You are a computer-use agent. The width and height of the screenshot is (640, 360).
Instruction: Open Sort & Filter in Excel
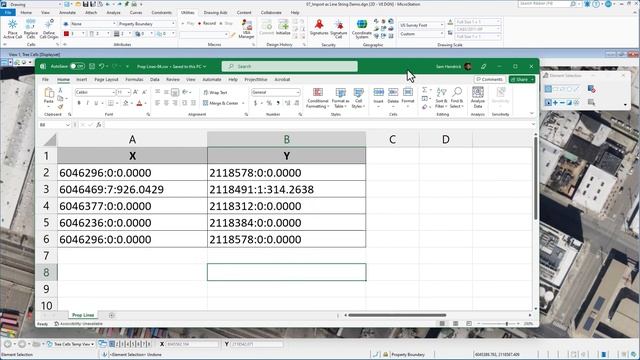pos(441,98)
